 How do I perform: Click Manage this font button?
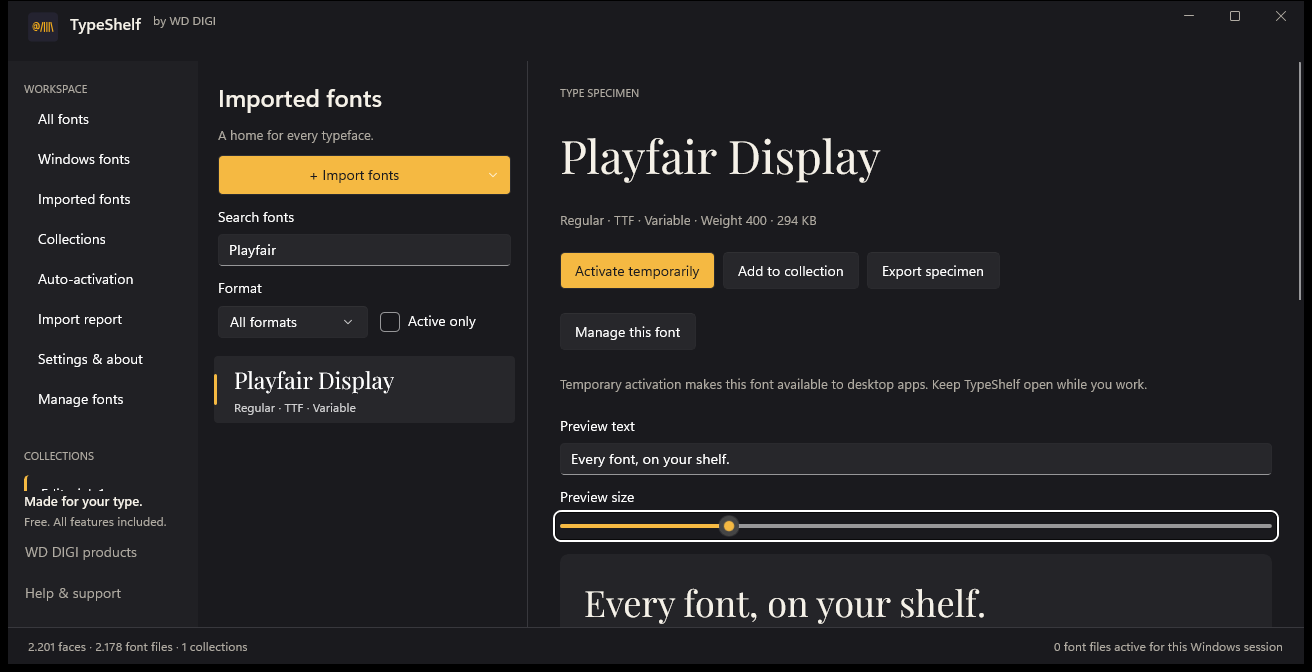coord(627,332)
